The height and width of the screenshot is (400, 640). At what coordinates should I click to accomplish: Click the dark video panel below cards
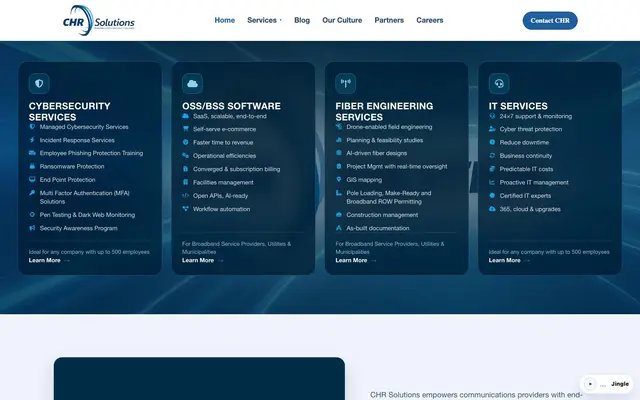(x=199, y=379)
